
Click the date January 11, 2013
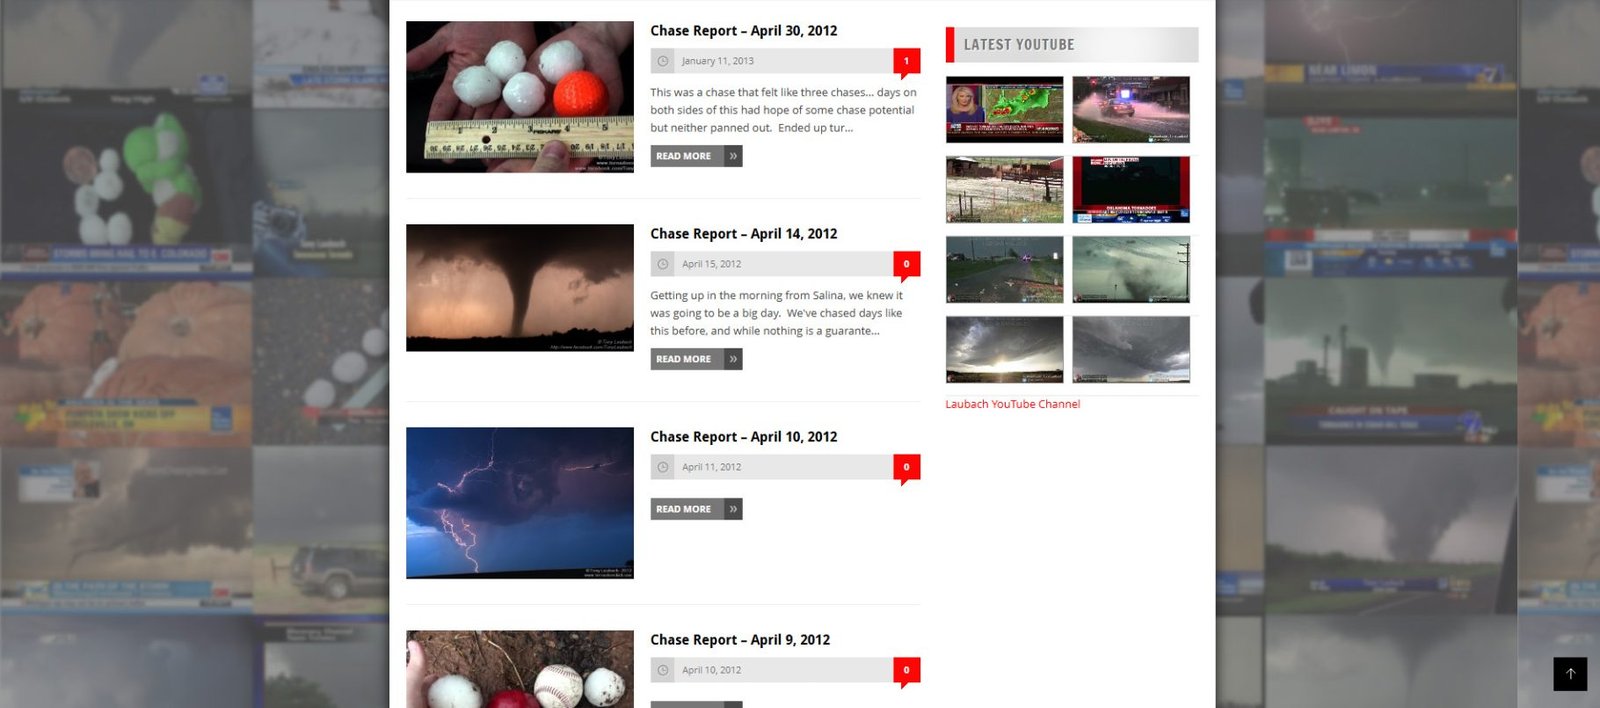(x=718, y=61)
